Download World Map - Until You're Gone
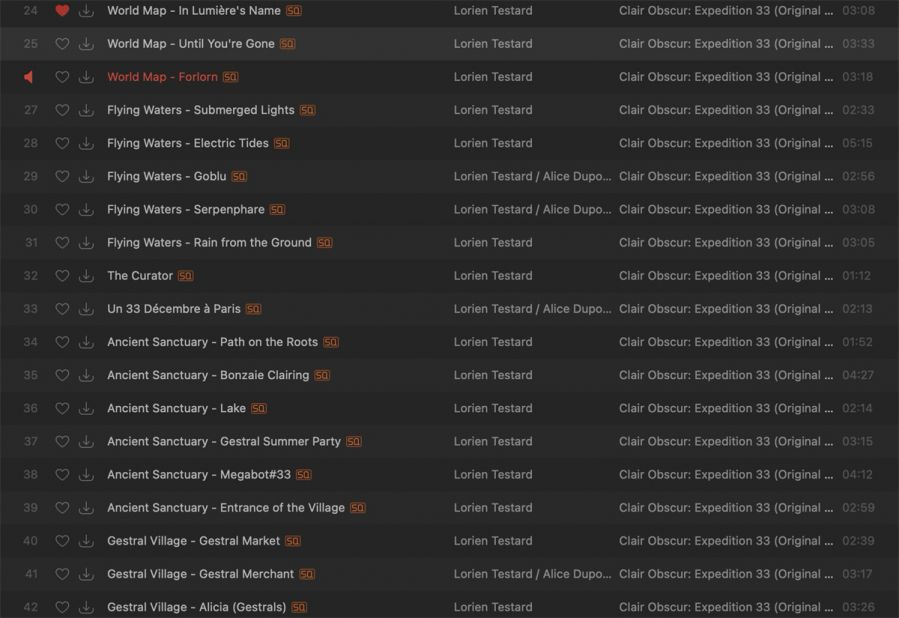 pos(86,44)
